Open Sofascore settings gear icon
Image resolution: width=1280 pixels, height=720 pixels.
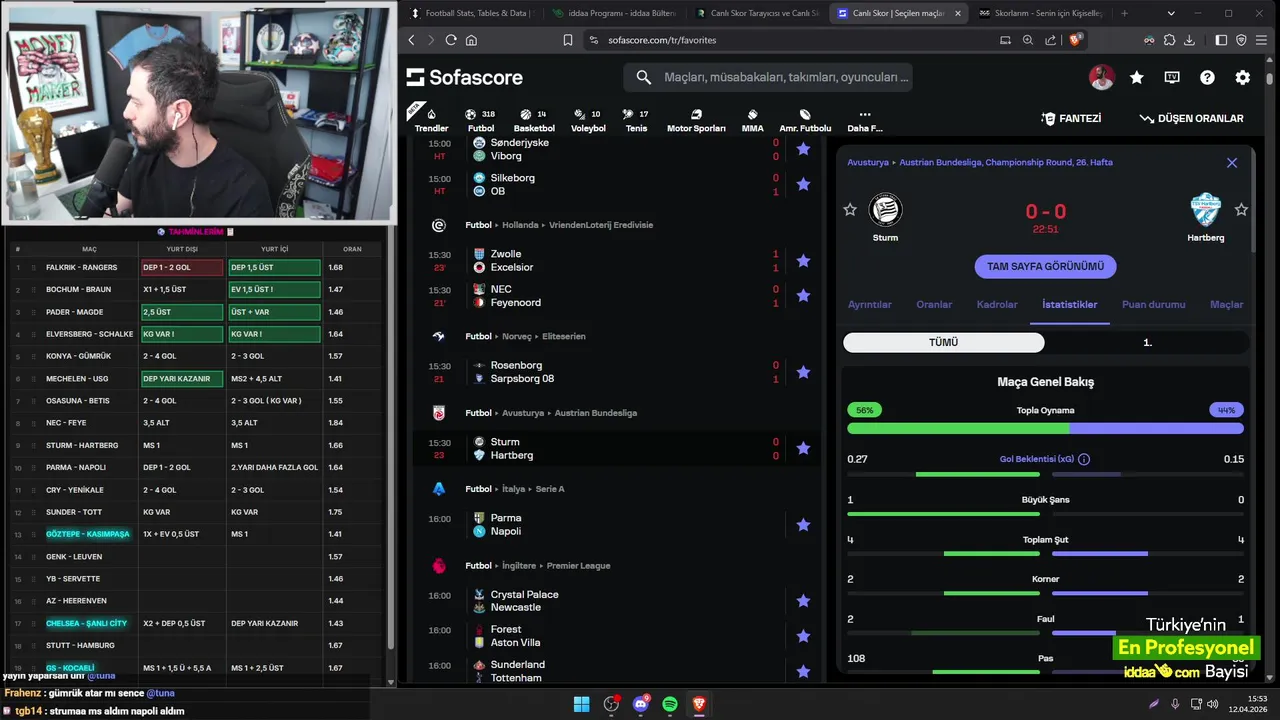point(1242,77)
